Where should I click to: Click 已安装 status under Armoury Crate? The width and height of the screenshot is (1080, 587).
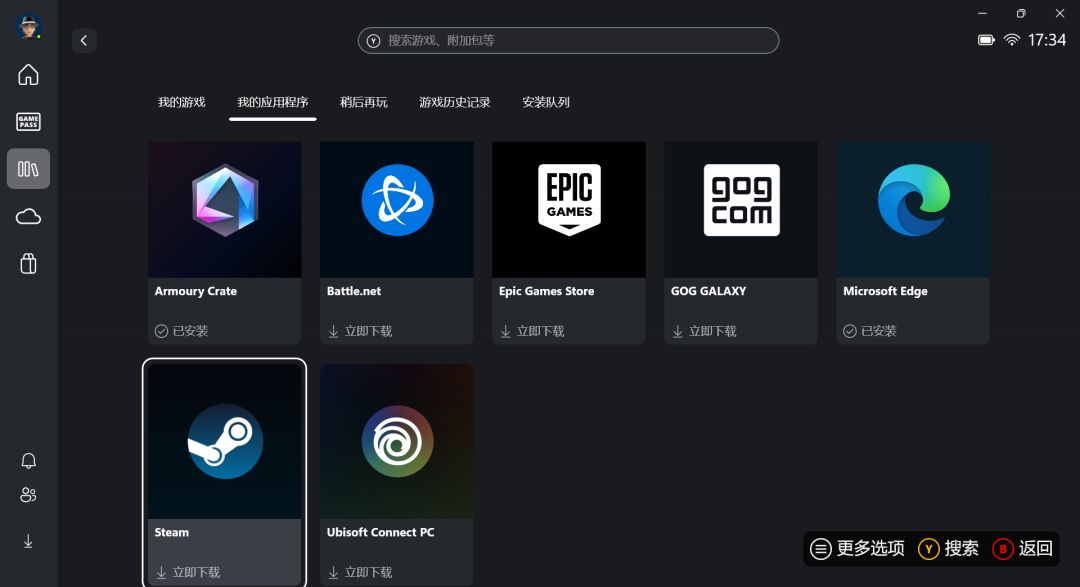[182, 331]
